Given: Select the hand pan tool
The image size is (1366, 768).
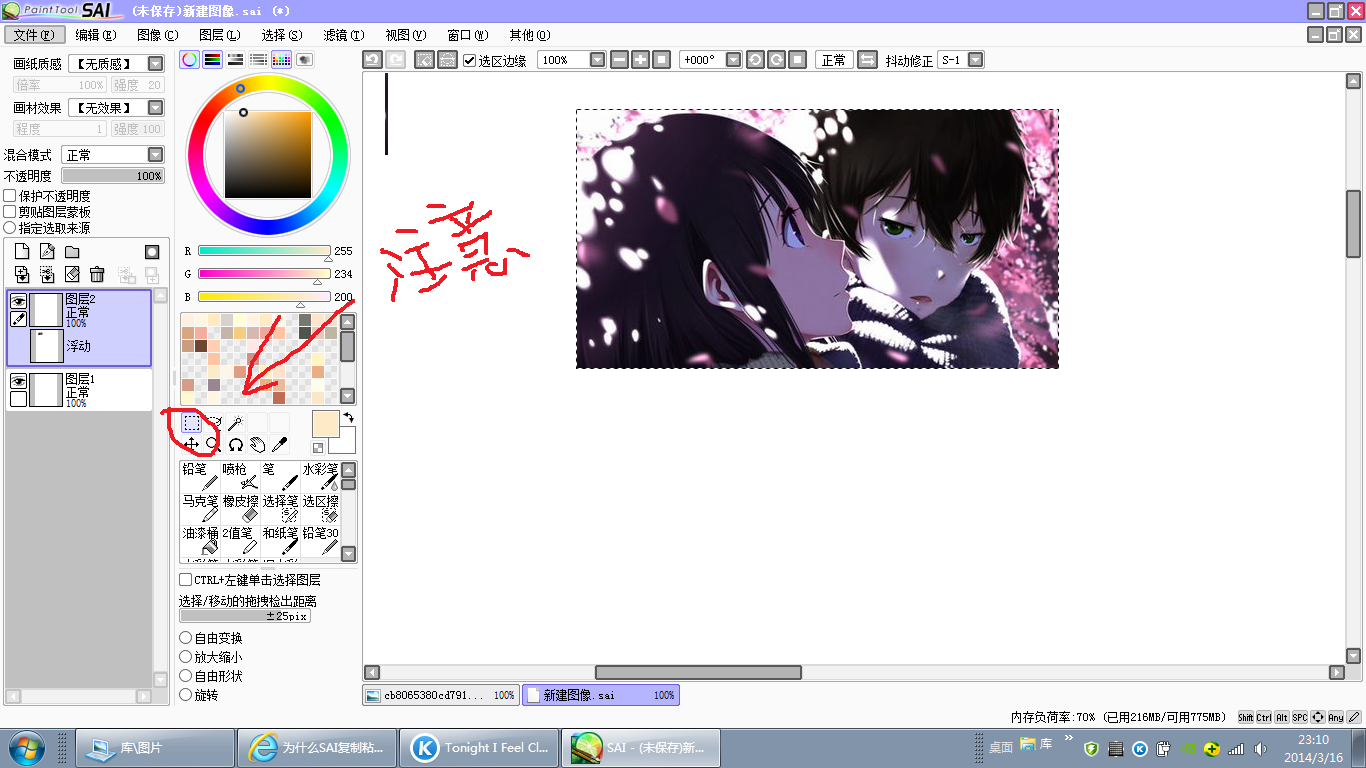Looking at the screenshot, I should coord(257,444).
